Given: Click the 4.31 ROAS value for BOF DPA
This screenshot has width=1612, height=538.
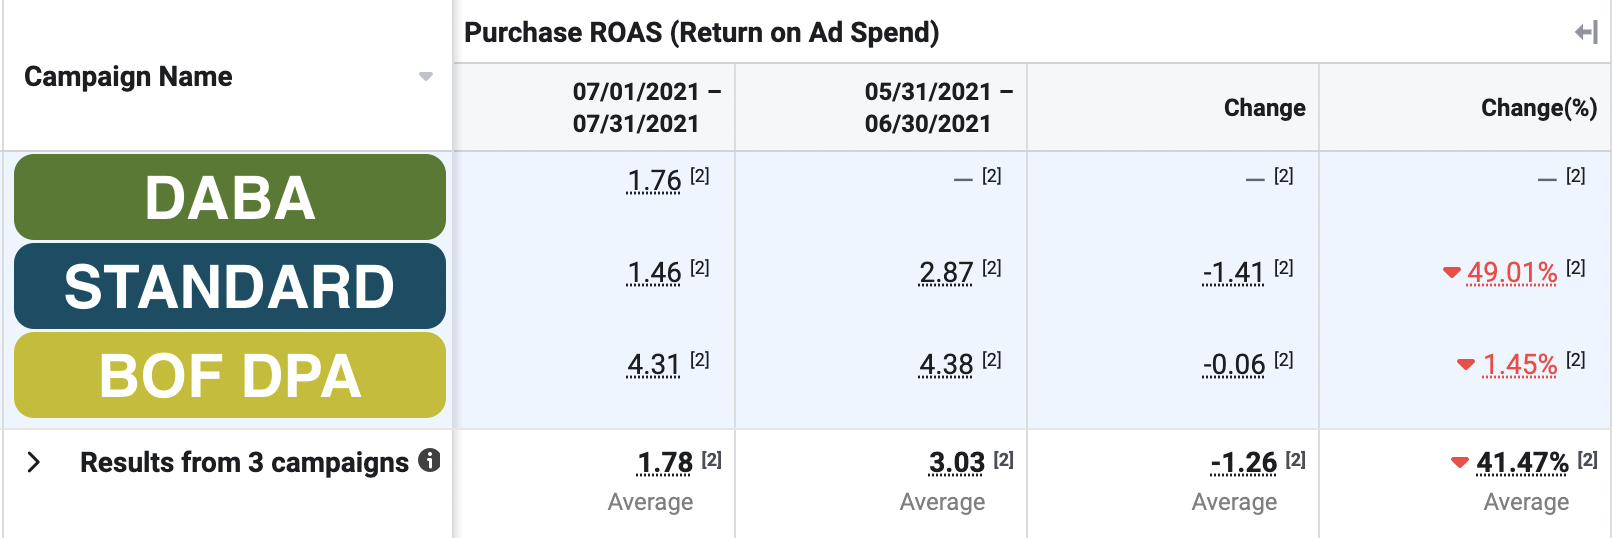Looking at the screenshot, I should pyautogui.click(x=654, y=365).
